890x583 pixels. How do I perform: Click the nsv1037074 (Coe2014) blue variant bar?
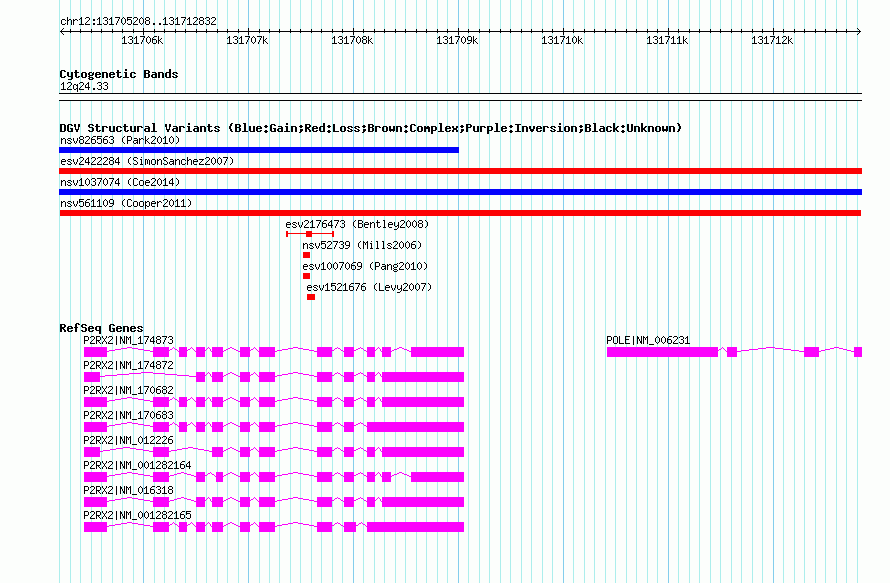click(460, 192)
